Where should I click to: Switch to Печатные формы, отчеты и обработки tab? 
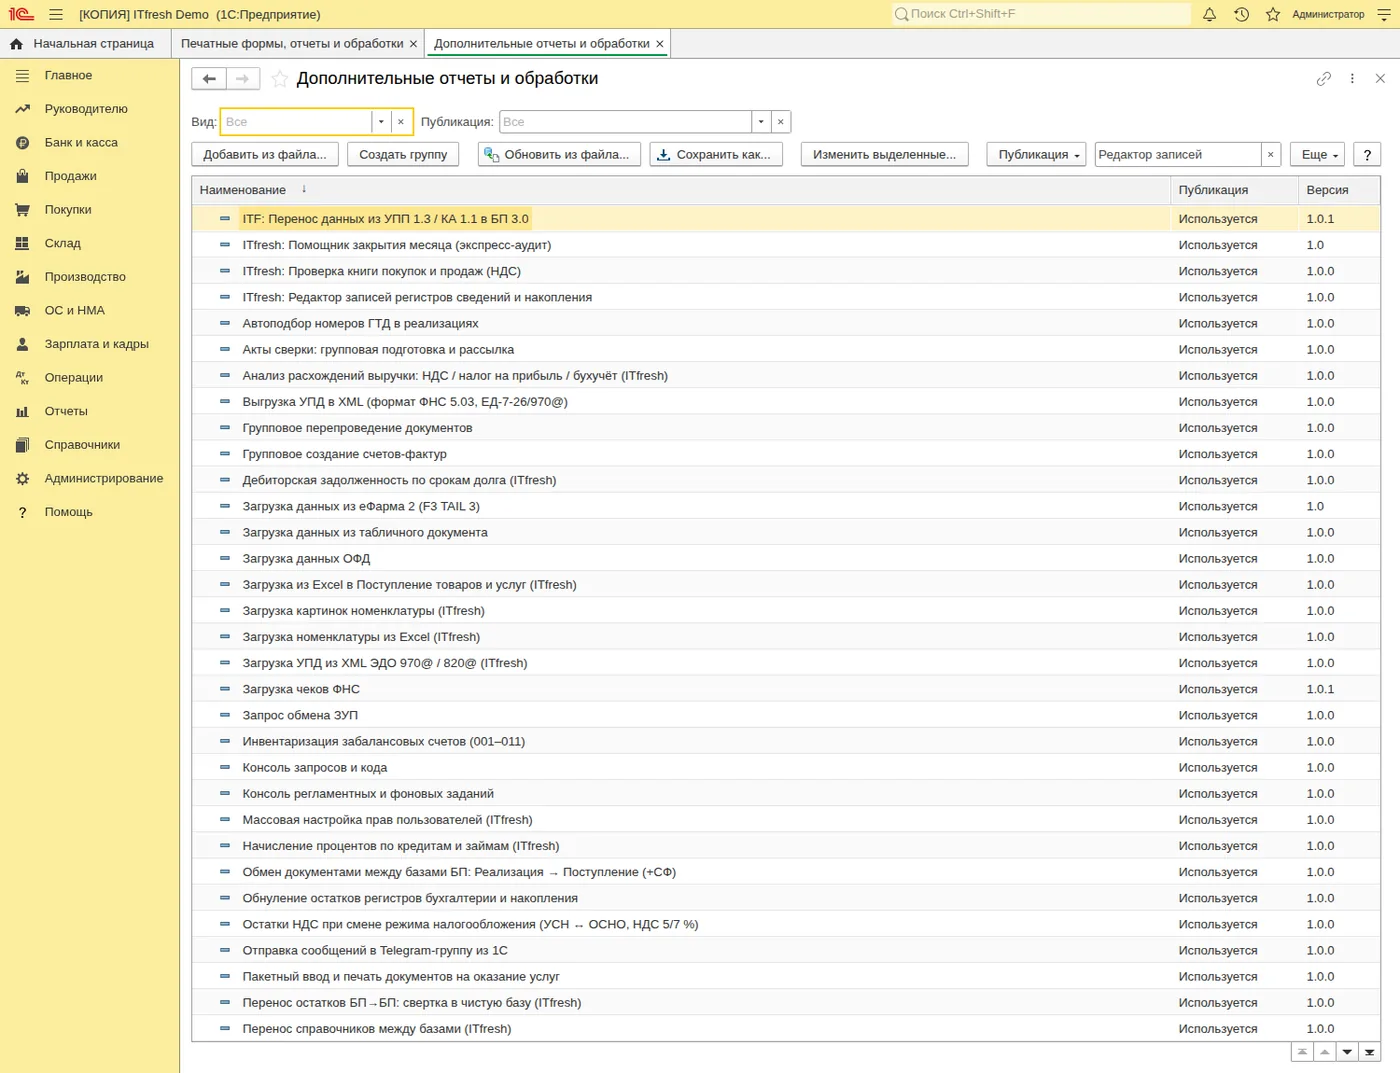pos(292,44)
